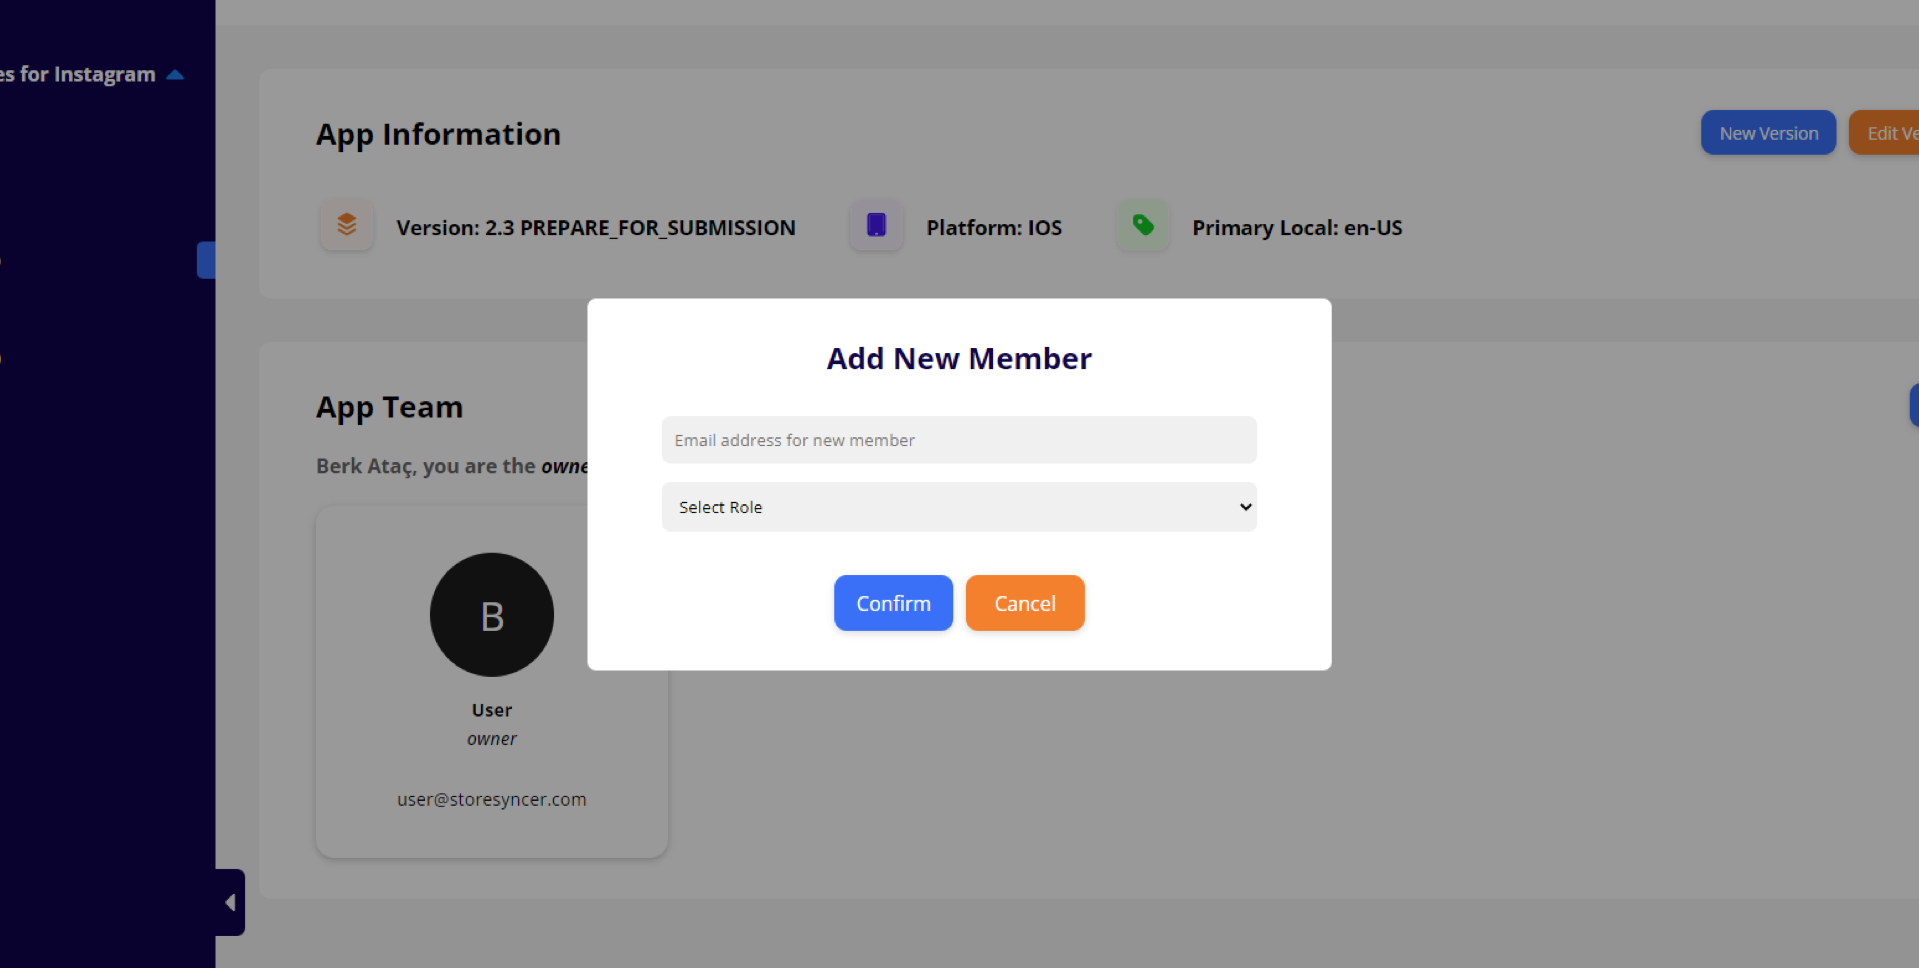1919x968 pixels.
Task: Click the green tag Primary Local icon
Action: point(1143,225)
